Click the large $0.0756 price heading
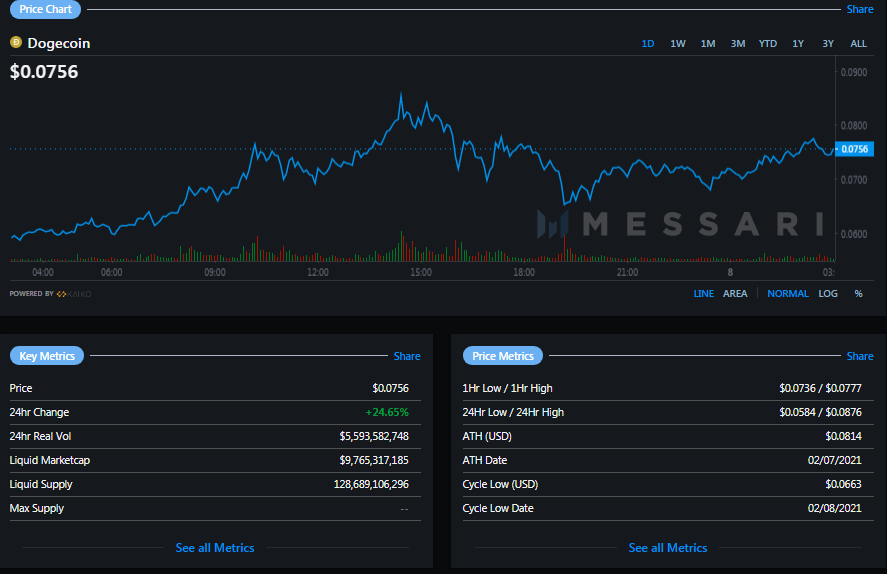The image size is (887, 574). (x=44, y=72)
